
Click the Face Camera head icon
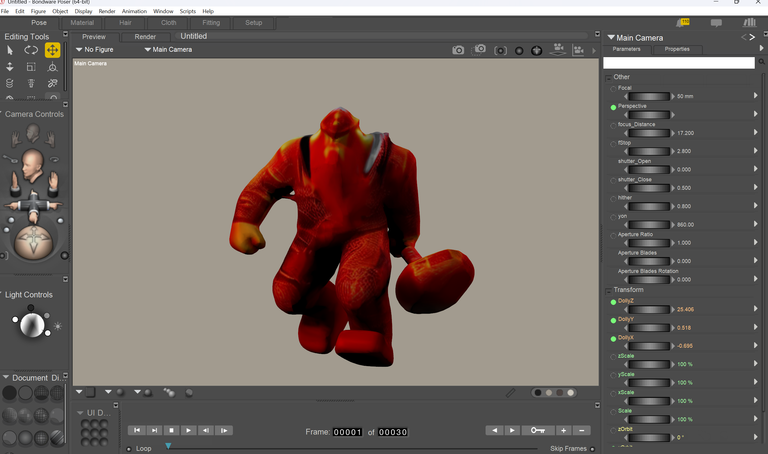point(33,133)
